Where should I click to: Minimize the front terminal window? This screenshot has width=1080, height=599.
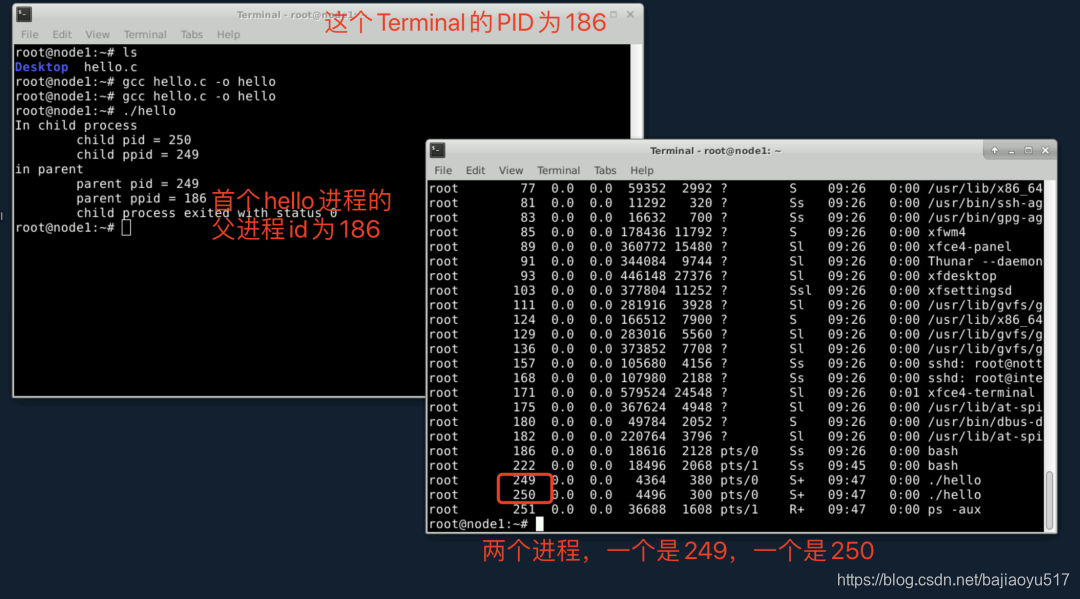(x=1011, y=151)
